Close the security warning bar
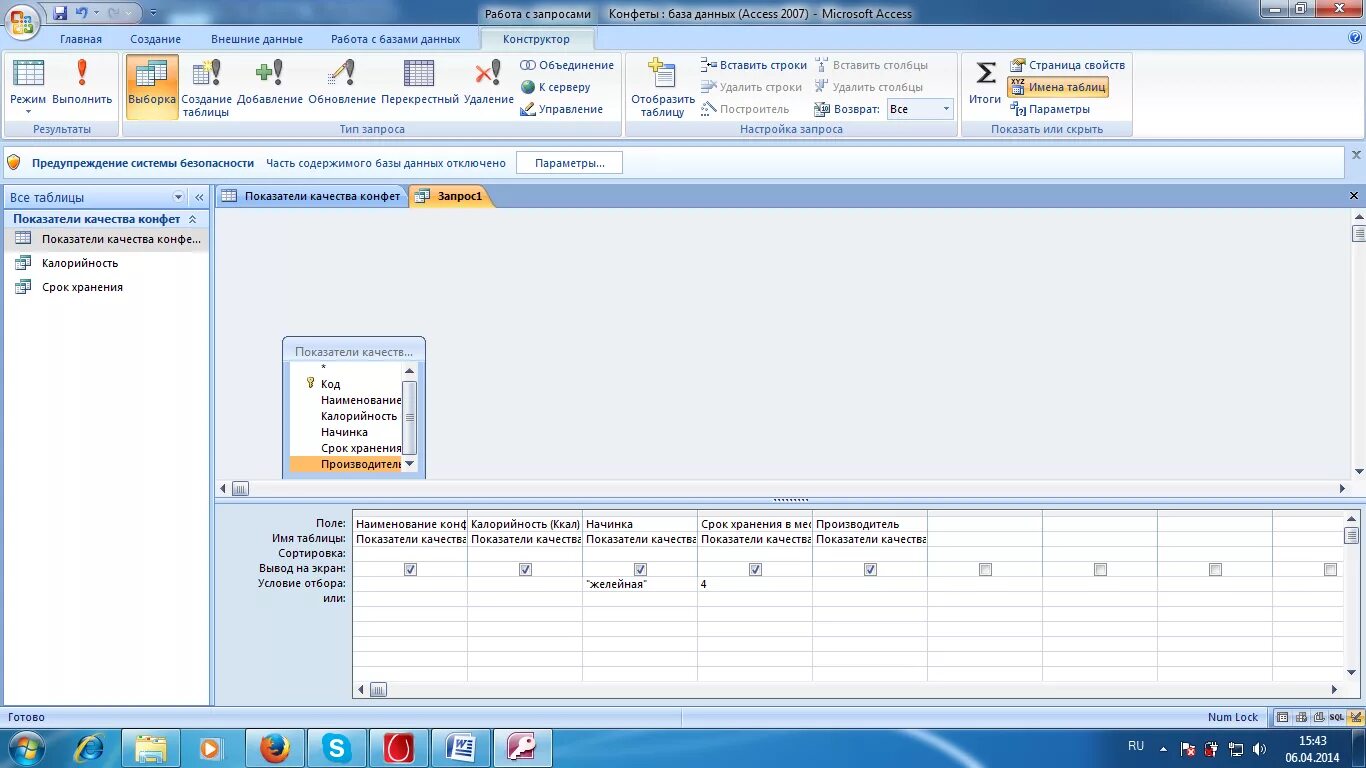The height and width of the screenshot is (768, 1366). tap(1356, 155)
